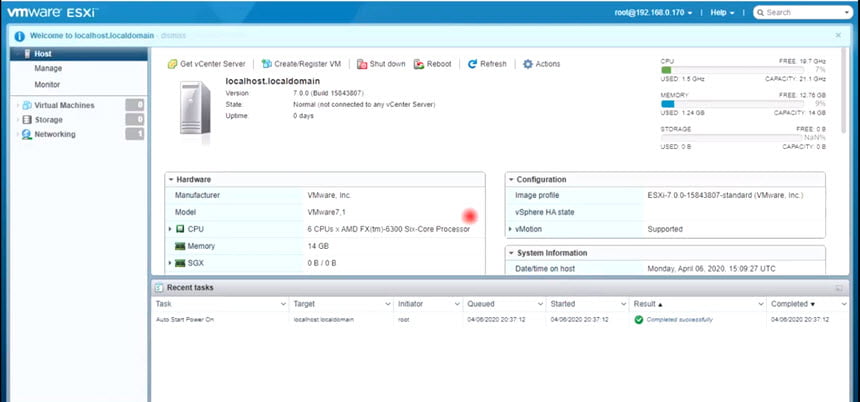The image size is (860, 402).
Task: Open the Completed column dropdown arrow
Action: [x=844, y=304]
